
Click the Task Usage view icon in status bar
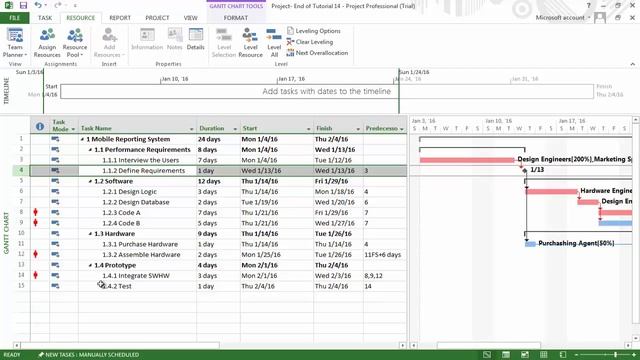[x=506, y=355]
